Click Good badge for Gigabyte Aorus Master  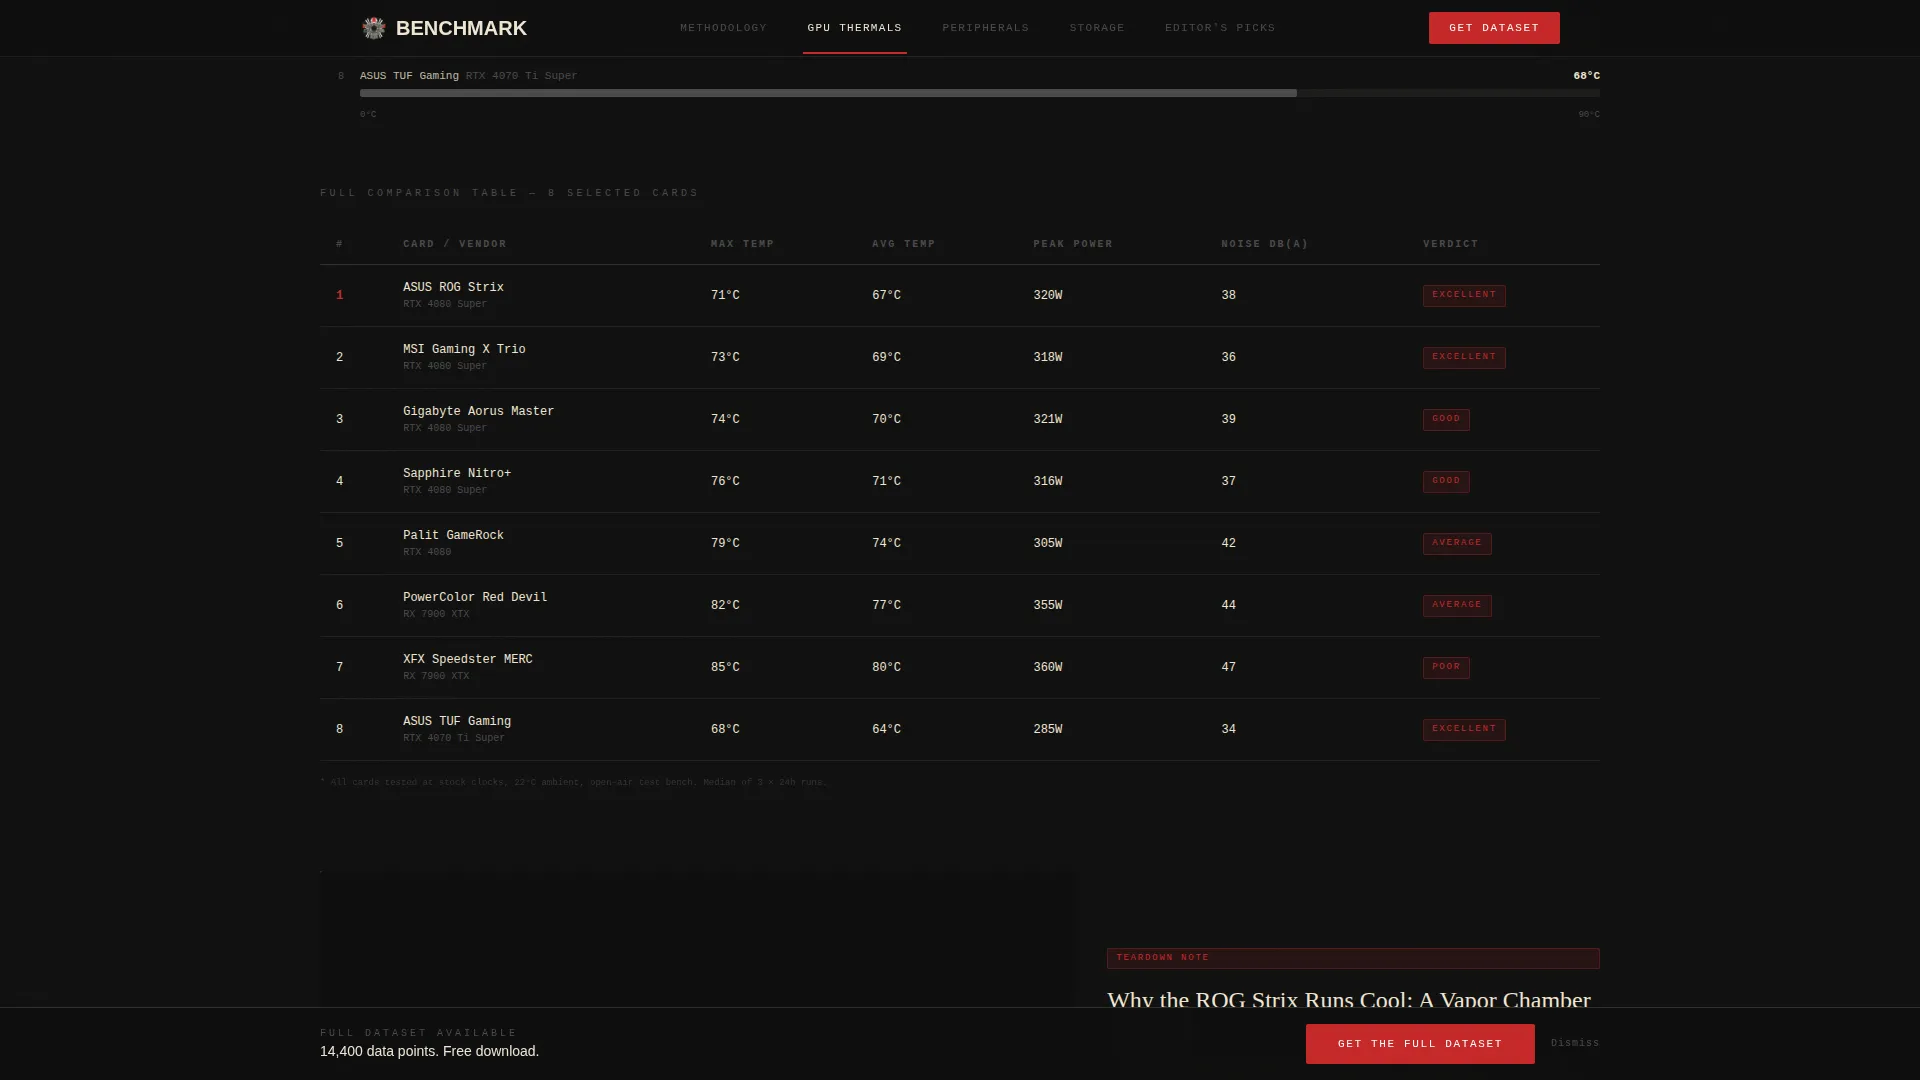pos(1446,419)
